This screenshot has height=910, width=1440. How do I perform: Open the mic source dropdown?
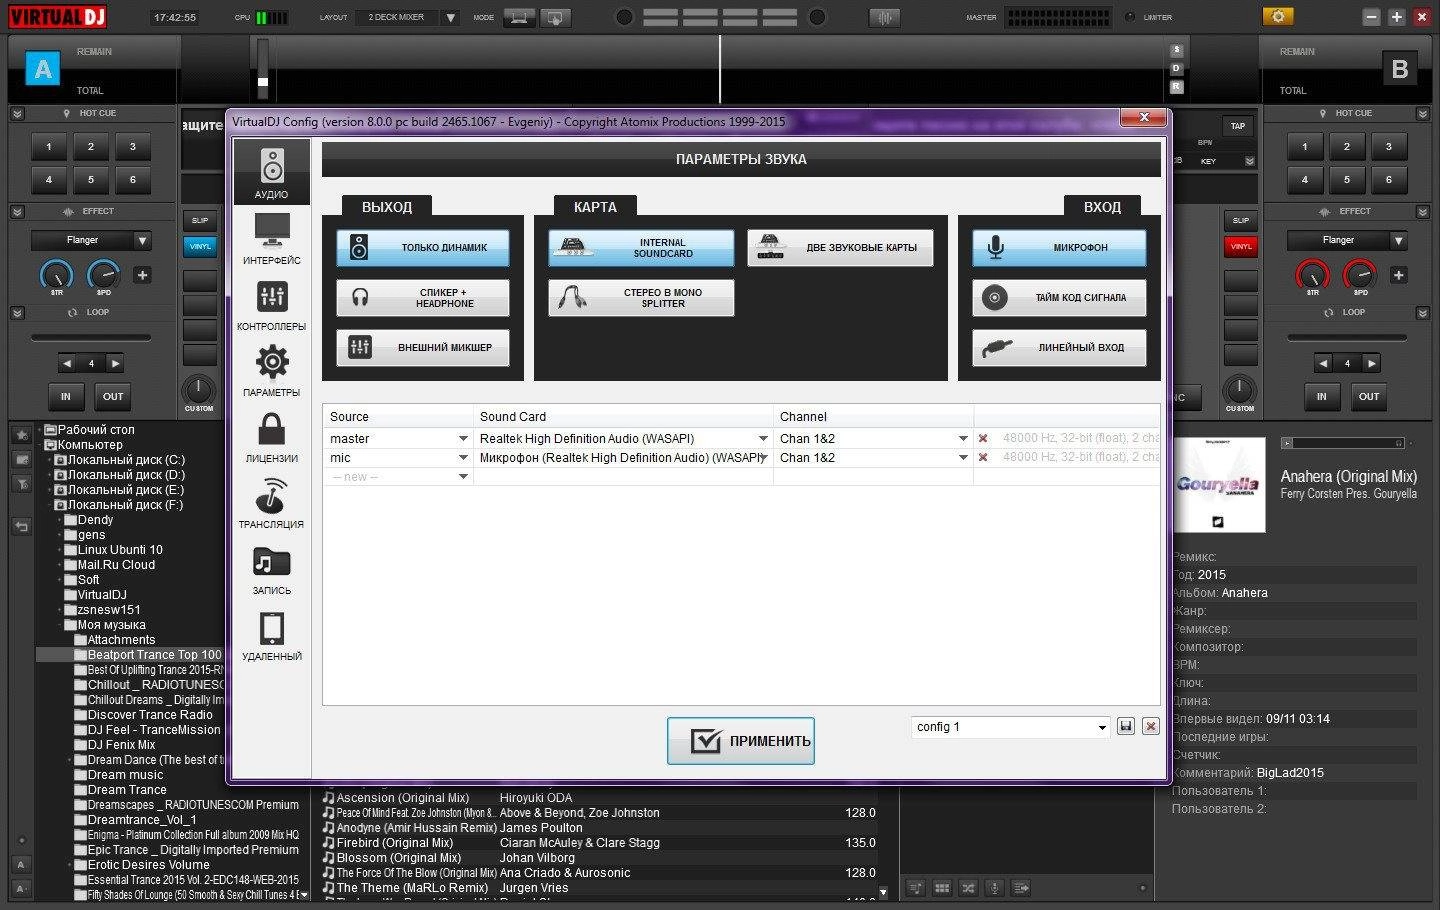click(463, 458)
